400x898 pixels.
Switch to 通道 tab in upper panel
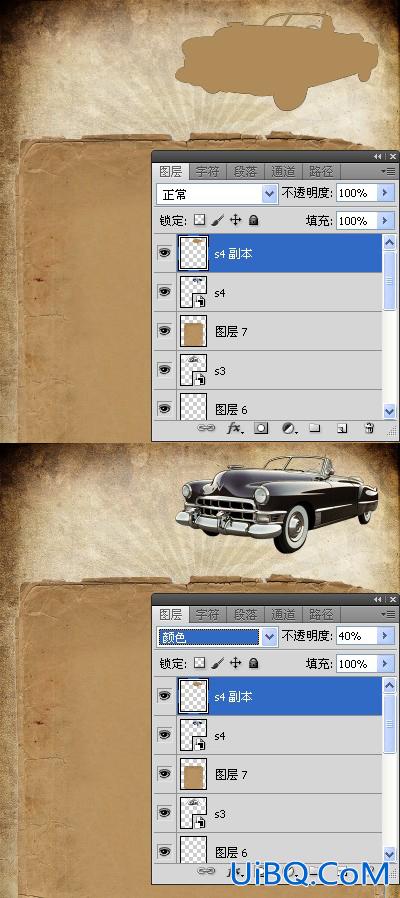283,171
